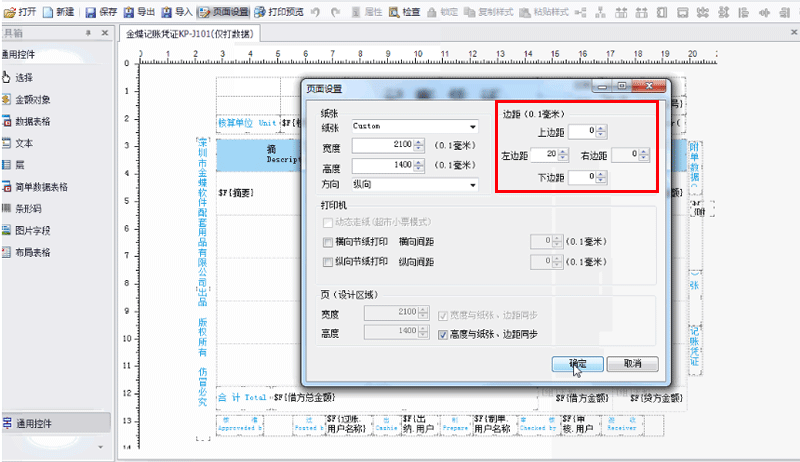Click the 下边距 stepper arrows

[601, 177]
